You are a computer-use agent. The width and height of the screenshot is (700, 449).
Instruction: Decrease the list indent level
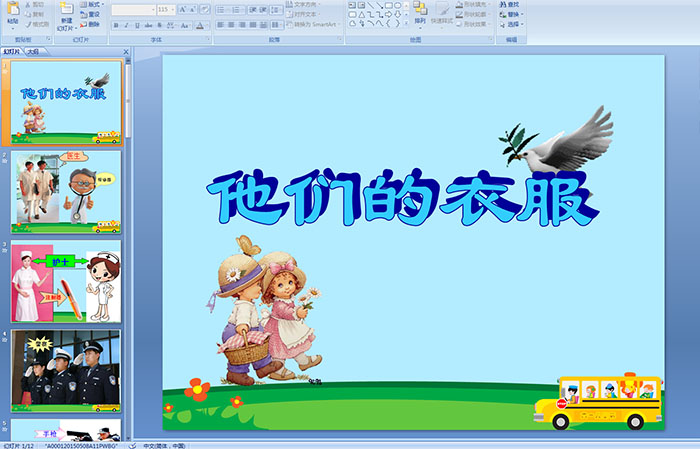[x=253, y=9]
